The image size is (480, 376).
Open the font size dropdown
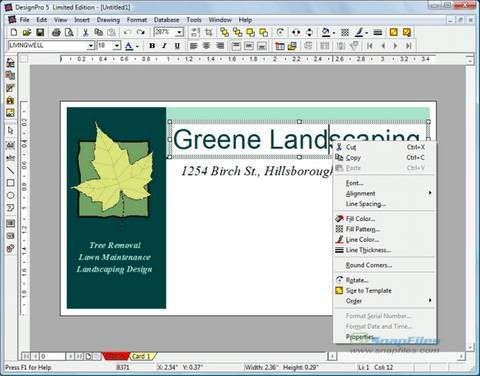117,46
